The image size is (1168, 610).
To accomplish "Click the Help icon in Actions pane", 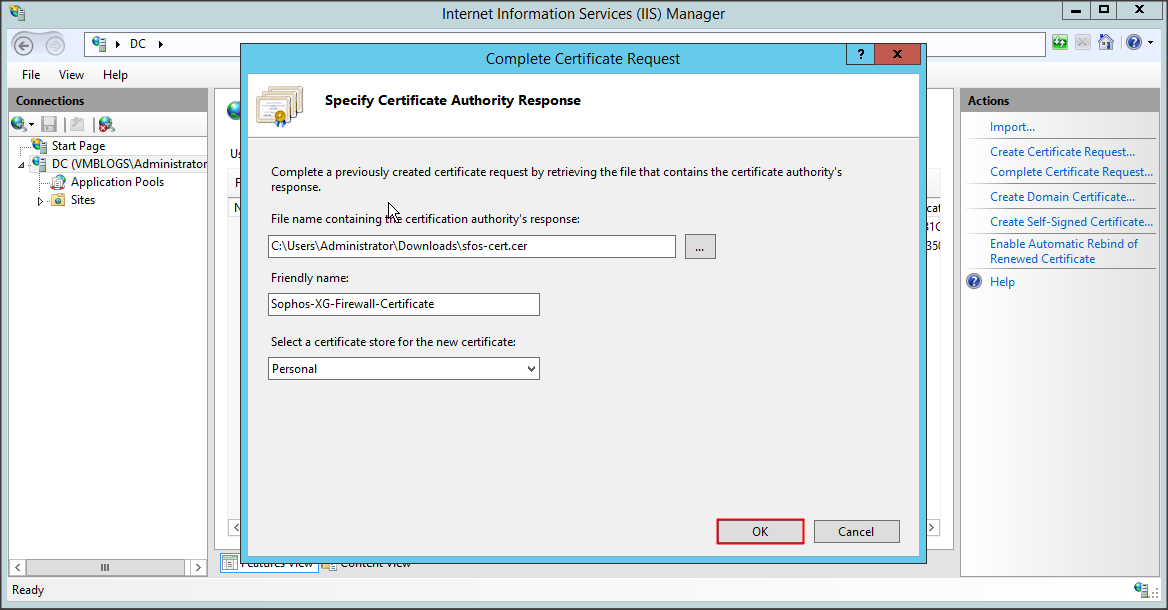I will pyautogui.click(x=975, y=282).
